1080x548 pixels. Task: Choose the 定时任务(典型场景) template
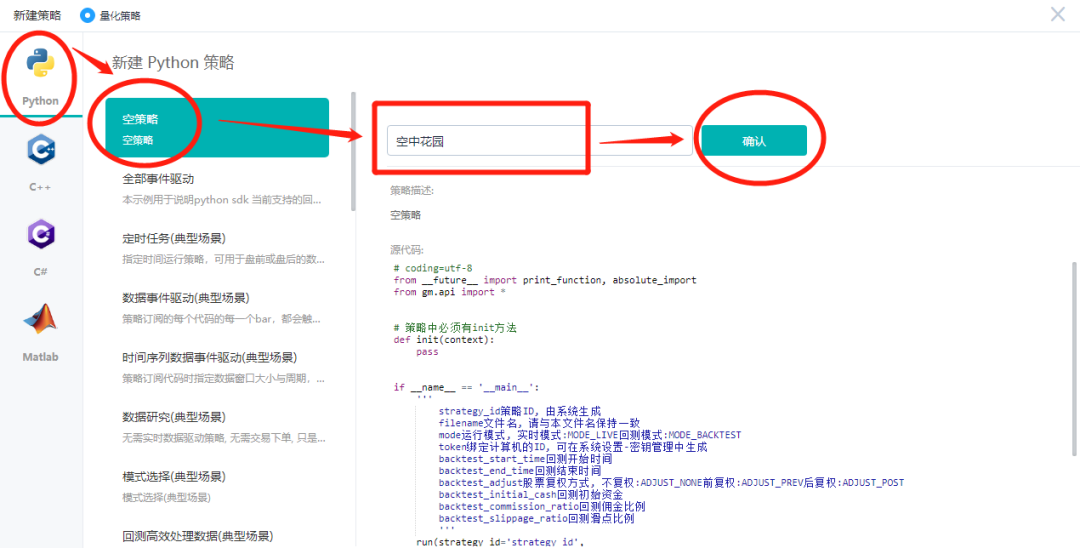click(x=217, y=248)
